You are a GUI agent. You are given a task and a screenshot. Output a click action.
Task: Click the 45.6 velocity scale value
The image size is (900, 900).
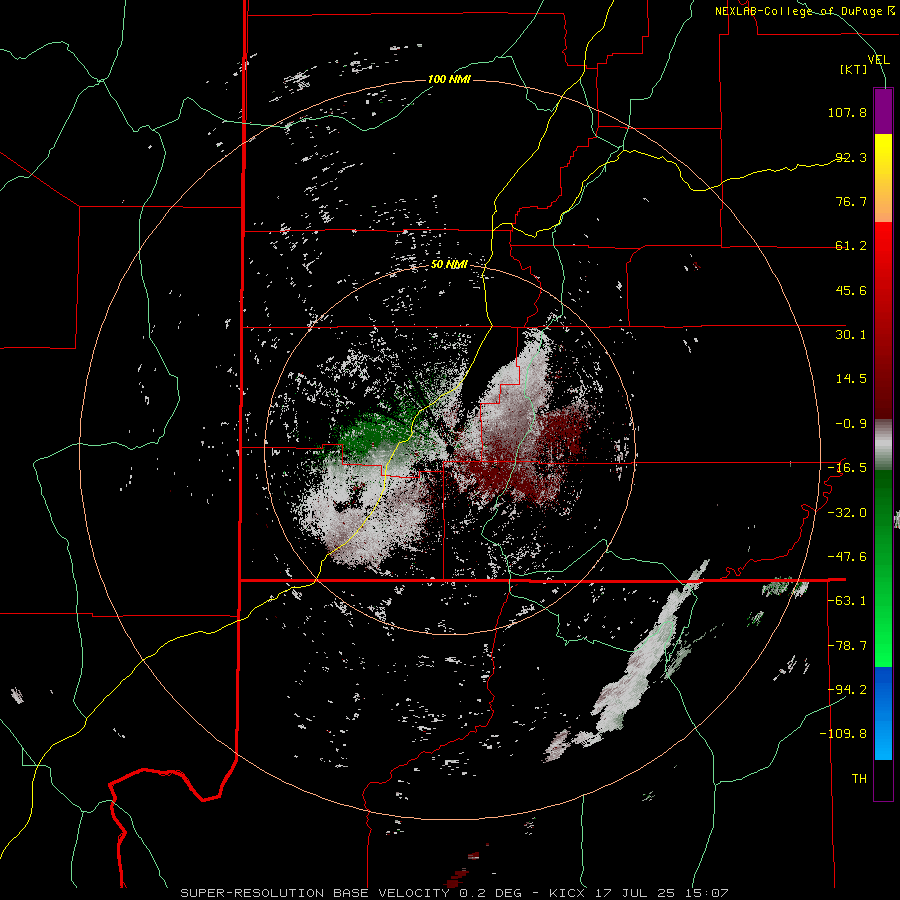(851, 290)
